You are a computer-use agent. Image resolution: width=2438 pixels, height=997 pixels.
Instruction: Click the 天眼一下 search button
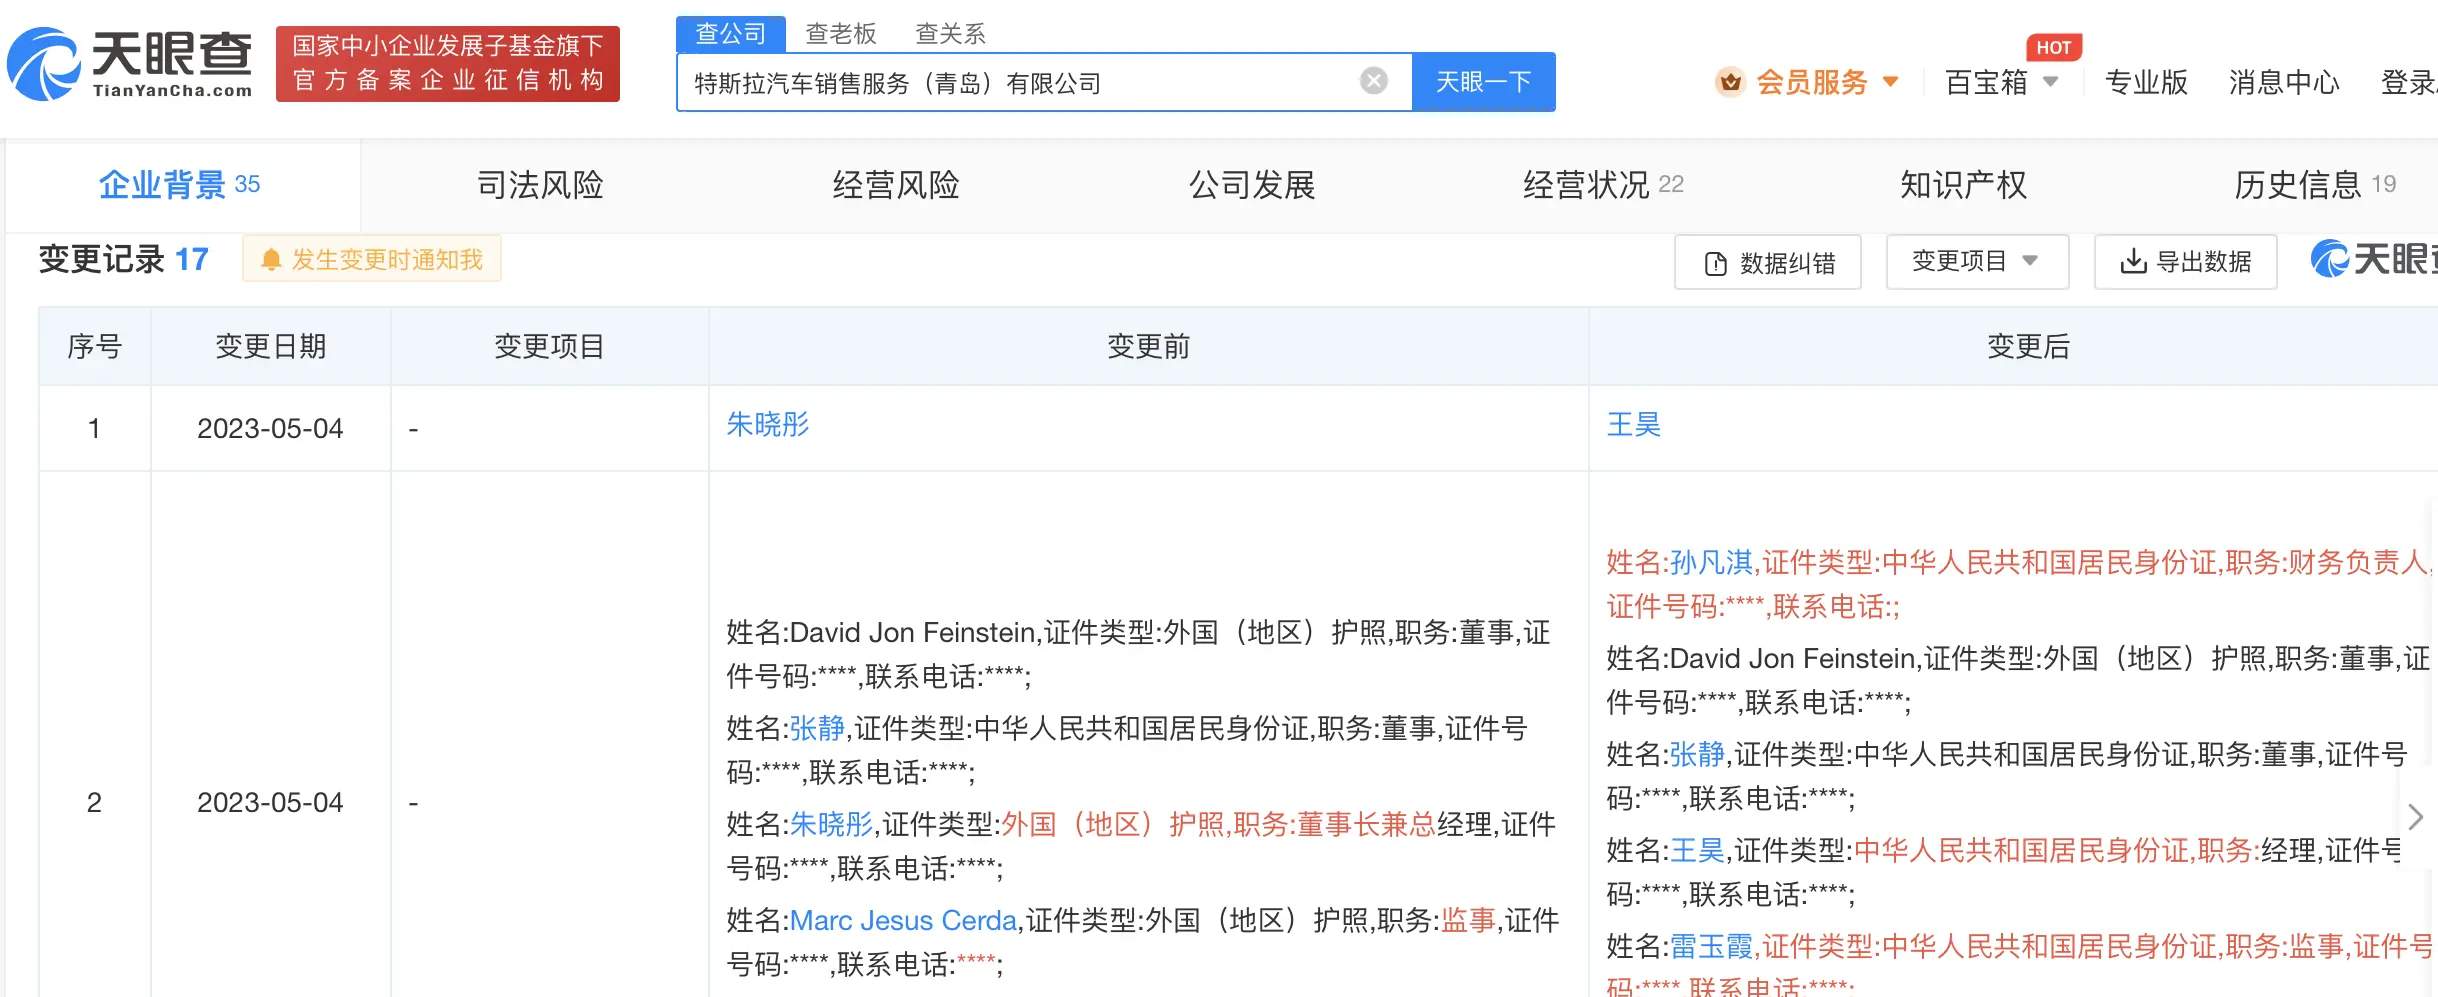pyautogui.click(x=1484, y=82)
